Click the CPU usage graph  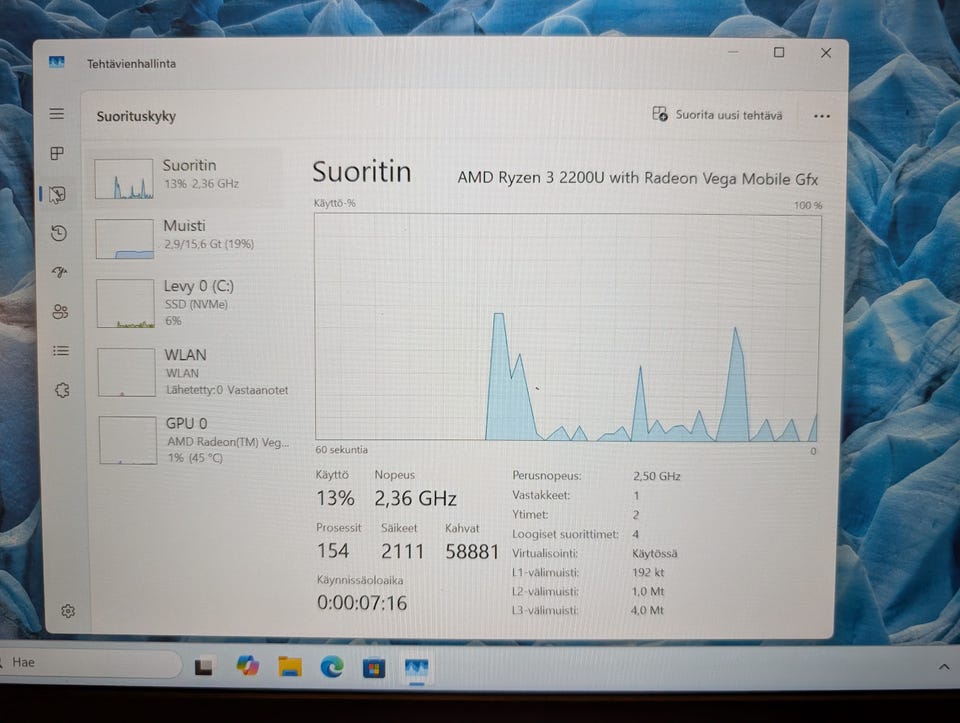pos(568,327)
